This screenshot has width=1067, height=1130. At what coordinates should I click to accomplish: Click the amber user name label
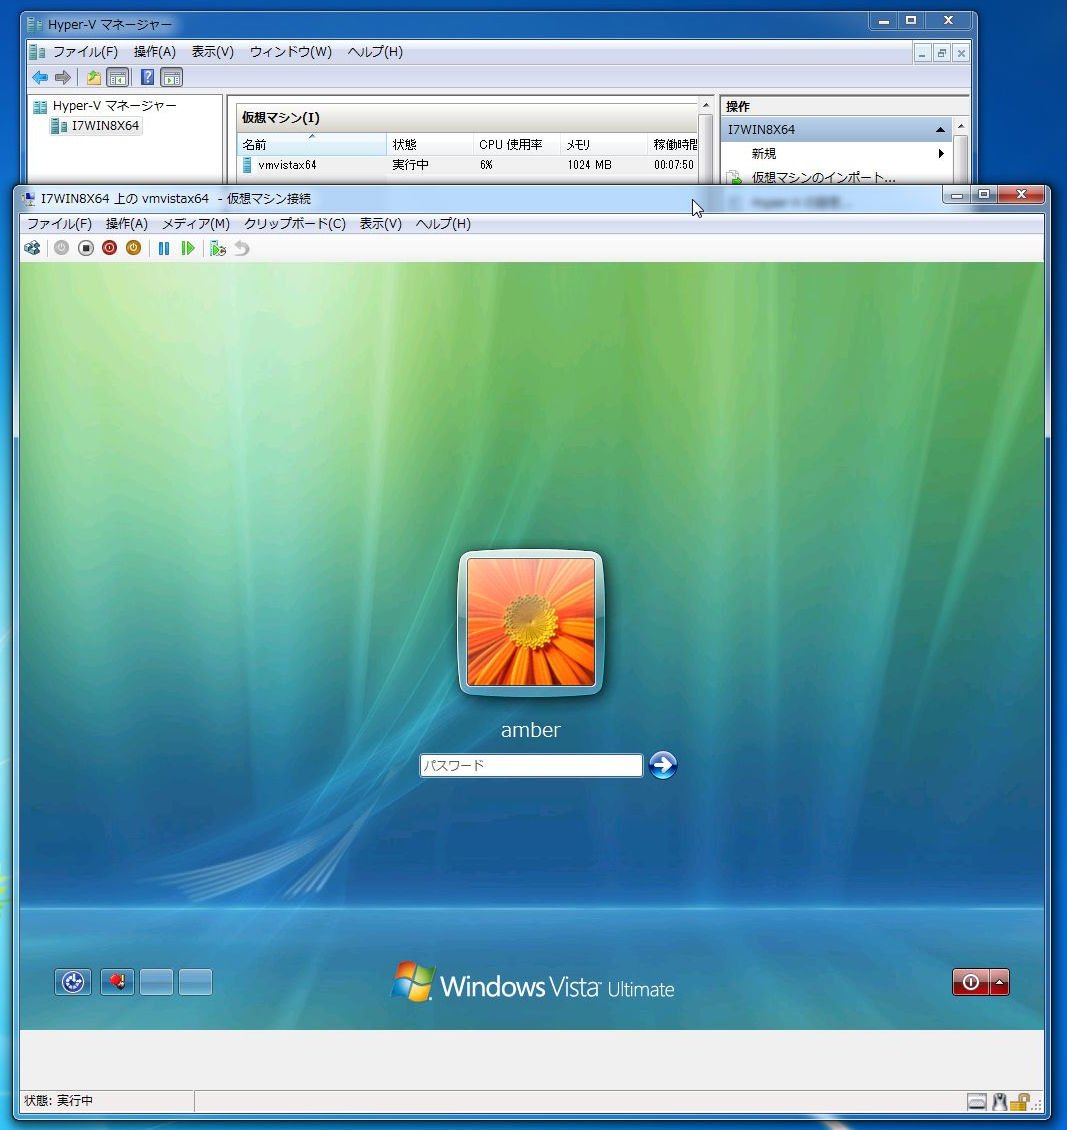(531, 730)
